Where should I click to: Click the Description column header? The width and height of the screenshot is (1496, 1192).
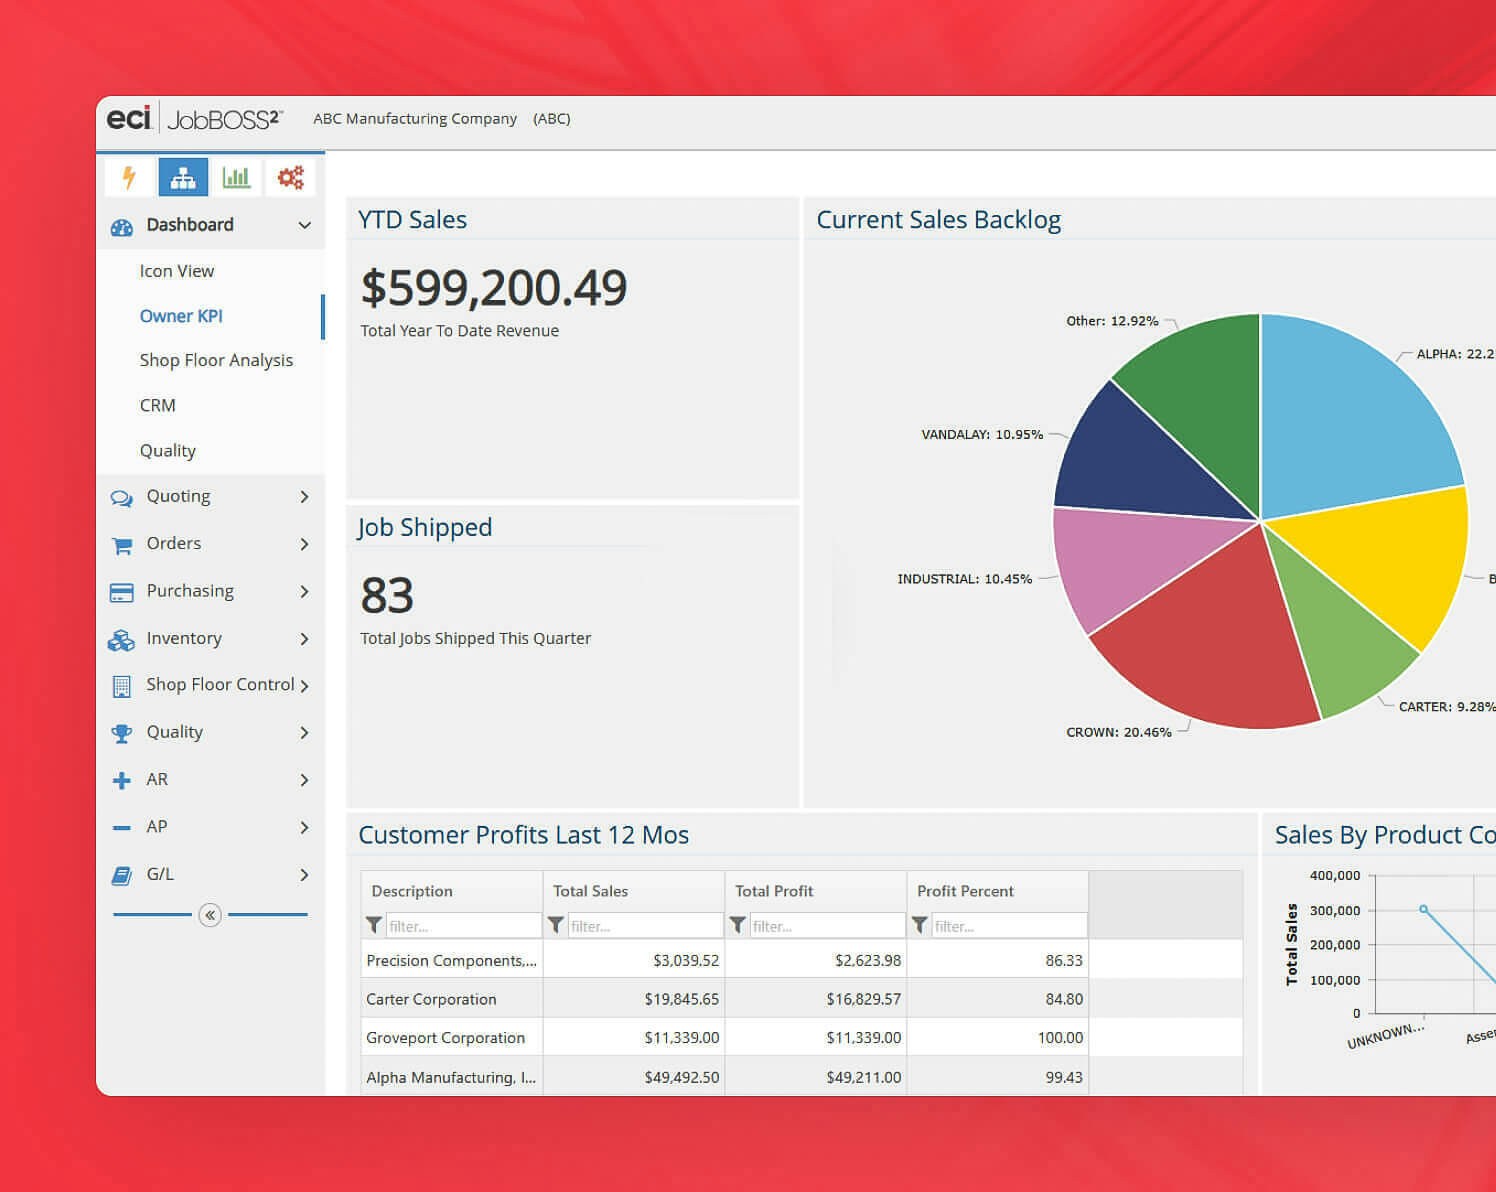tap(412, 891)
